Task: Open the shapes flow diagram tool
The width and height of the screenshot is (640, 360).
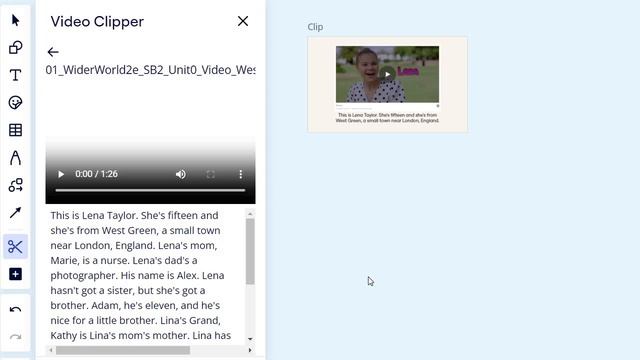Action: [x=16, y=185]
